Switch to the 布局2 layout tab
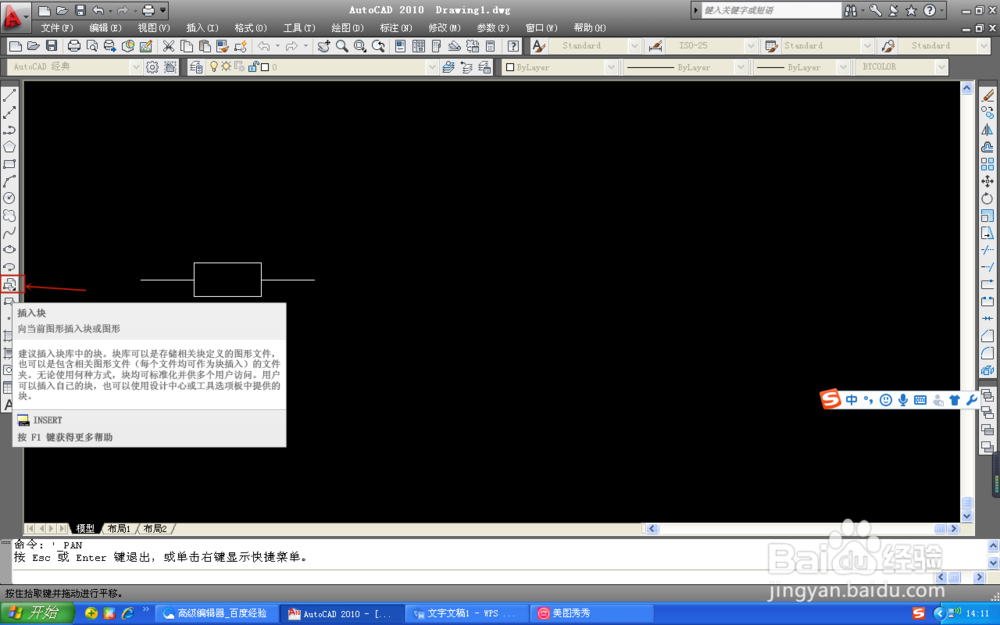1000x625 pixels. coord(155,529)
